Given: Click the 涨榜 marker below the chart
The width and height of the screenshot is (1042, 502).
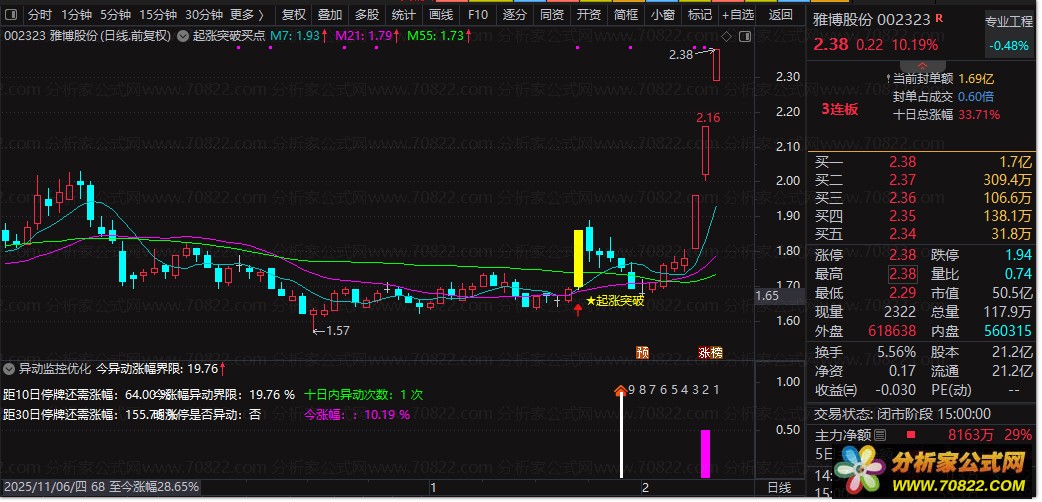Looking at the screenshot, I should click(x=710, y=352).
